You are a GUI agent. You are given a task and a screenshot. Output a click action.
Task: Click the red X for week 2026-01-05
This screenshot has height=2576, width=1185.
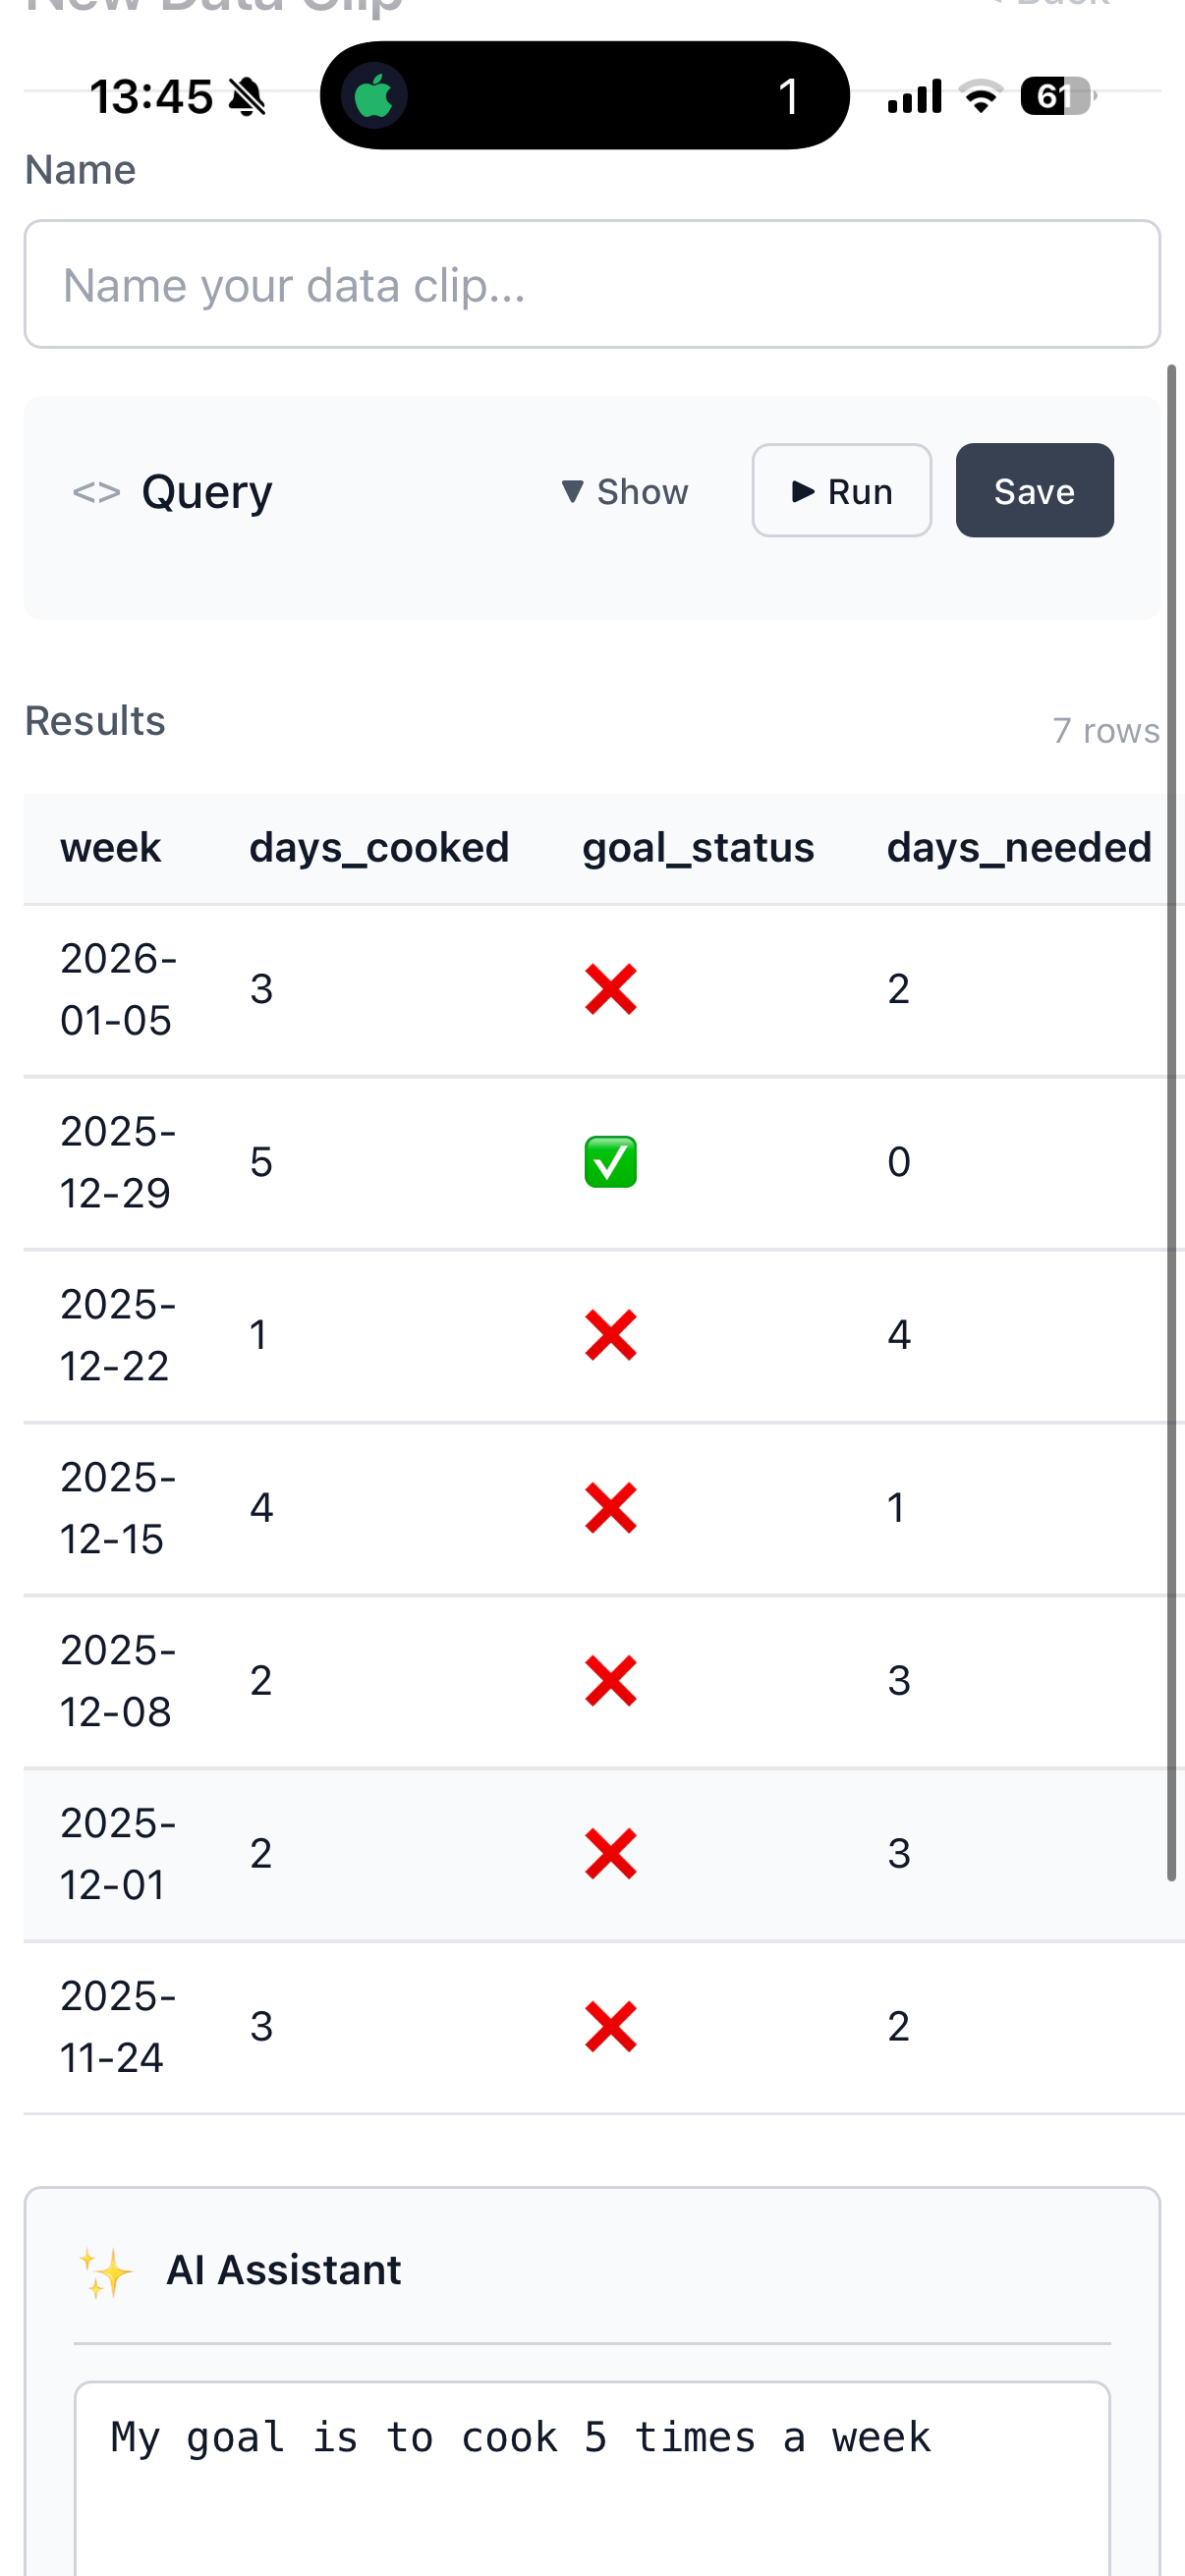point(610,989)
